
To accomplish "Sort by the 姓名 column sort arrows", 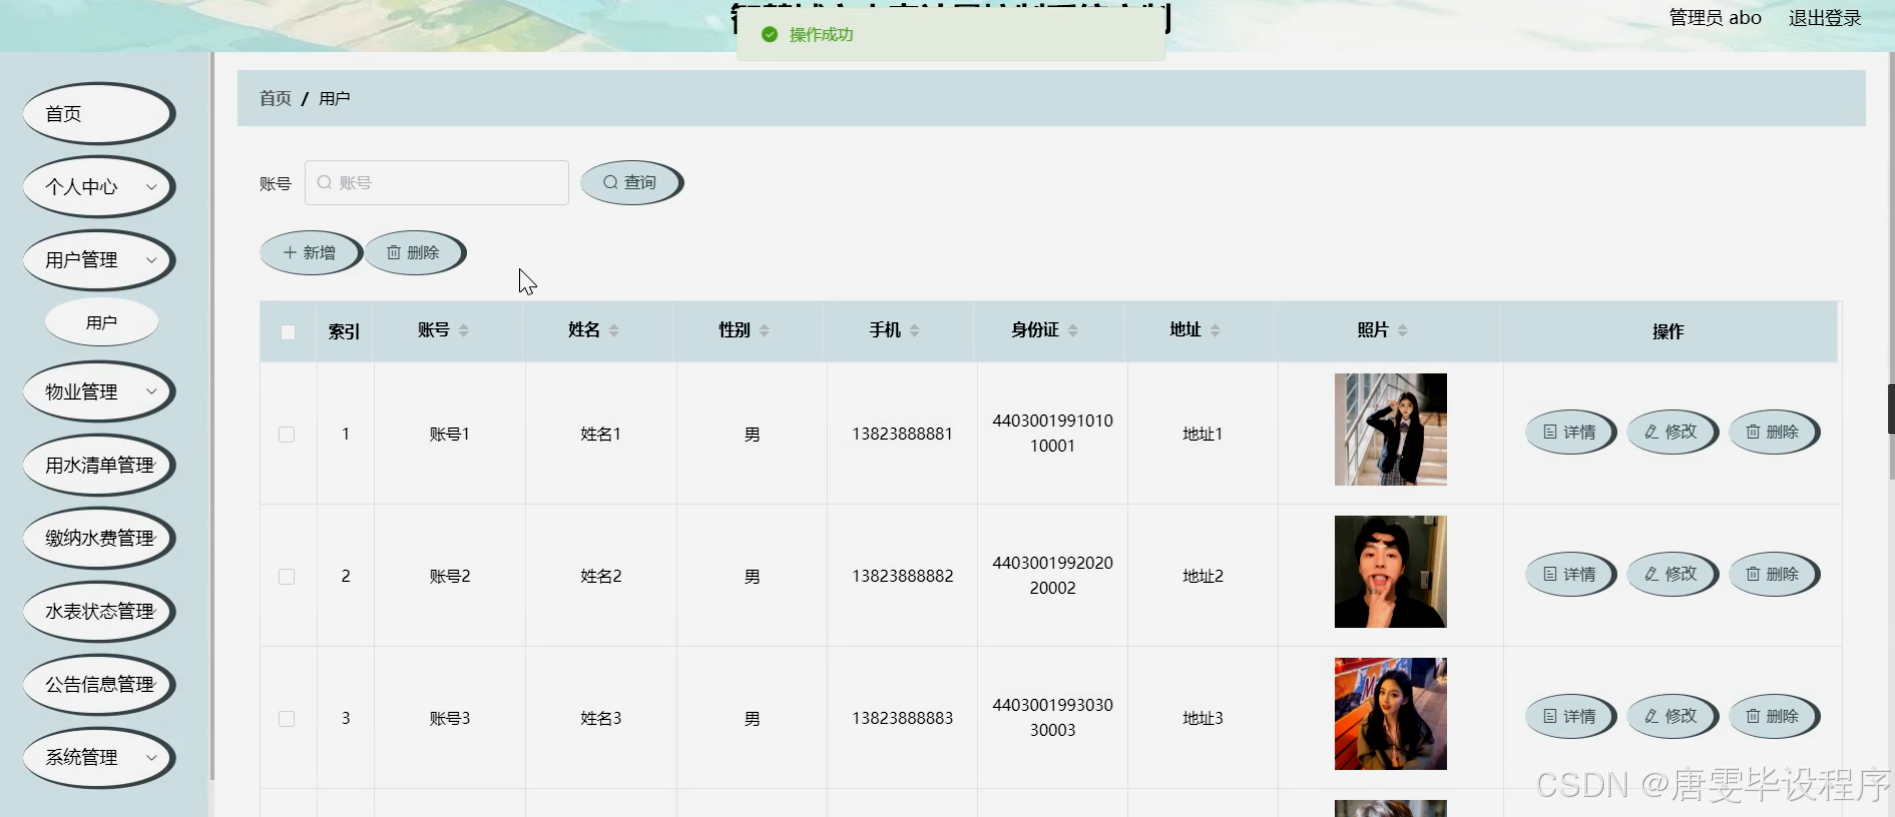I will coord(614,330).
